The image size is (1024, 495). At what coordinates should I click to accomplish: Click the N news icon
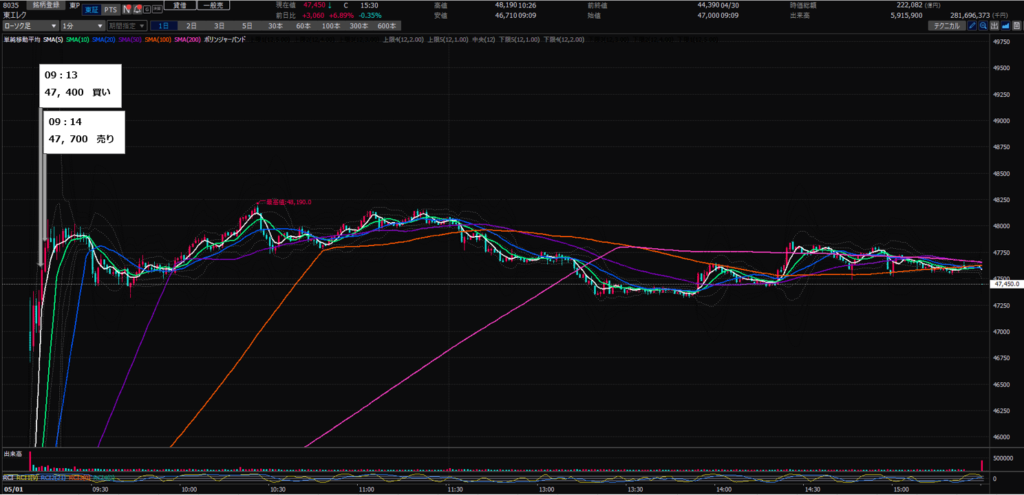127,9
